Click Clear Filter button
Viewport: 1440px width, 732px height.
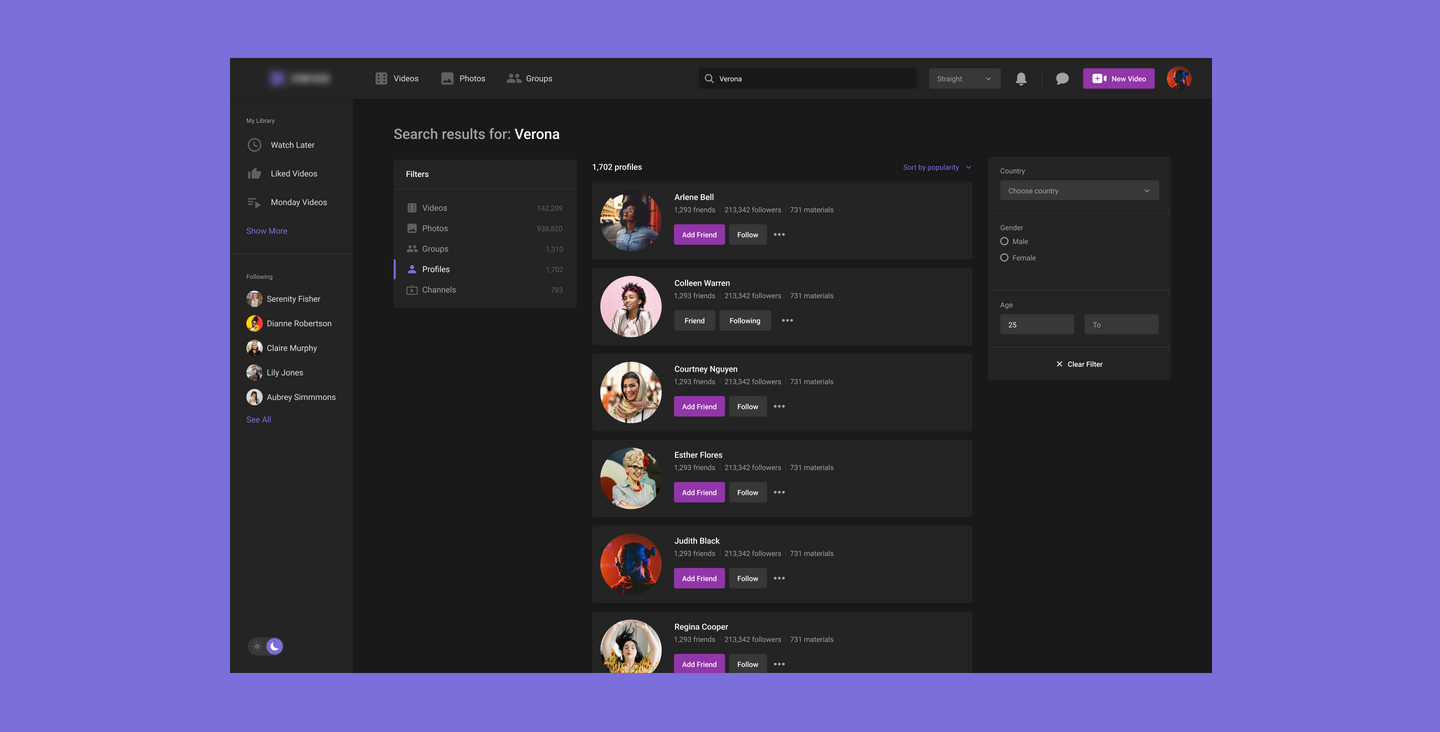1079,364
